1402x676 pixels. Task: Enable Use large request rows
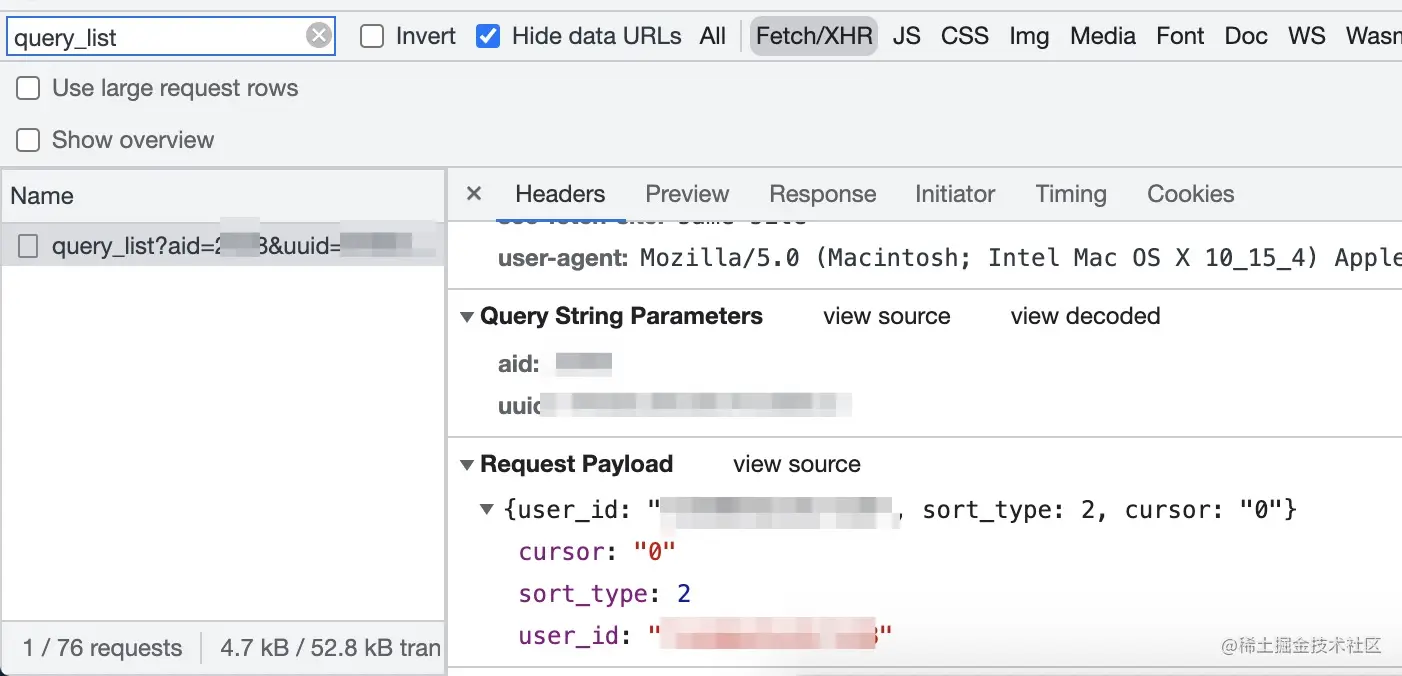pyautogui.click(x=29, y=88)
